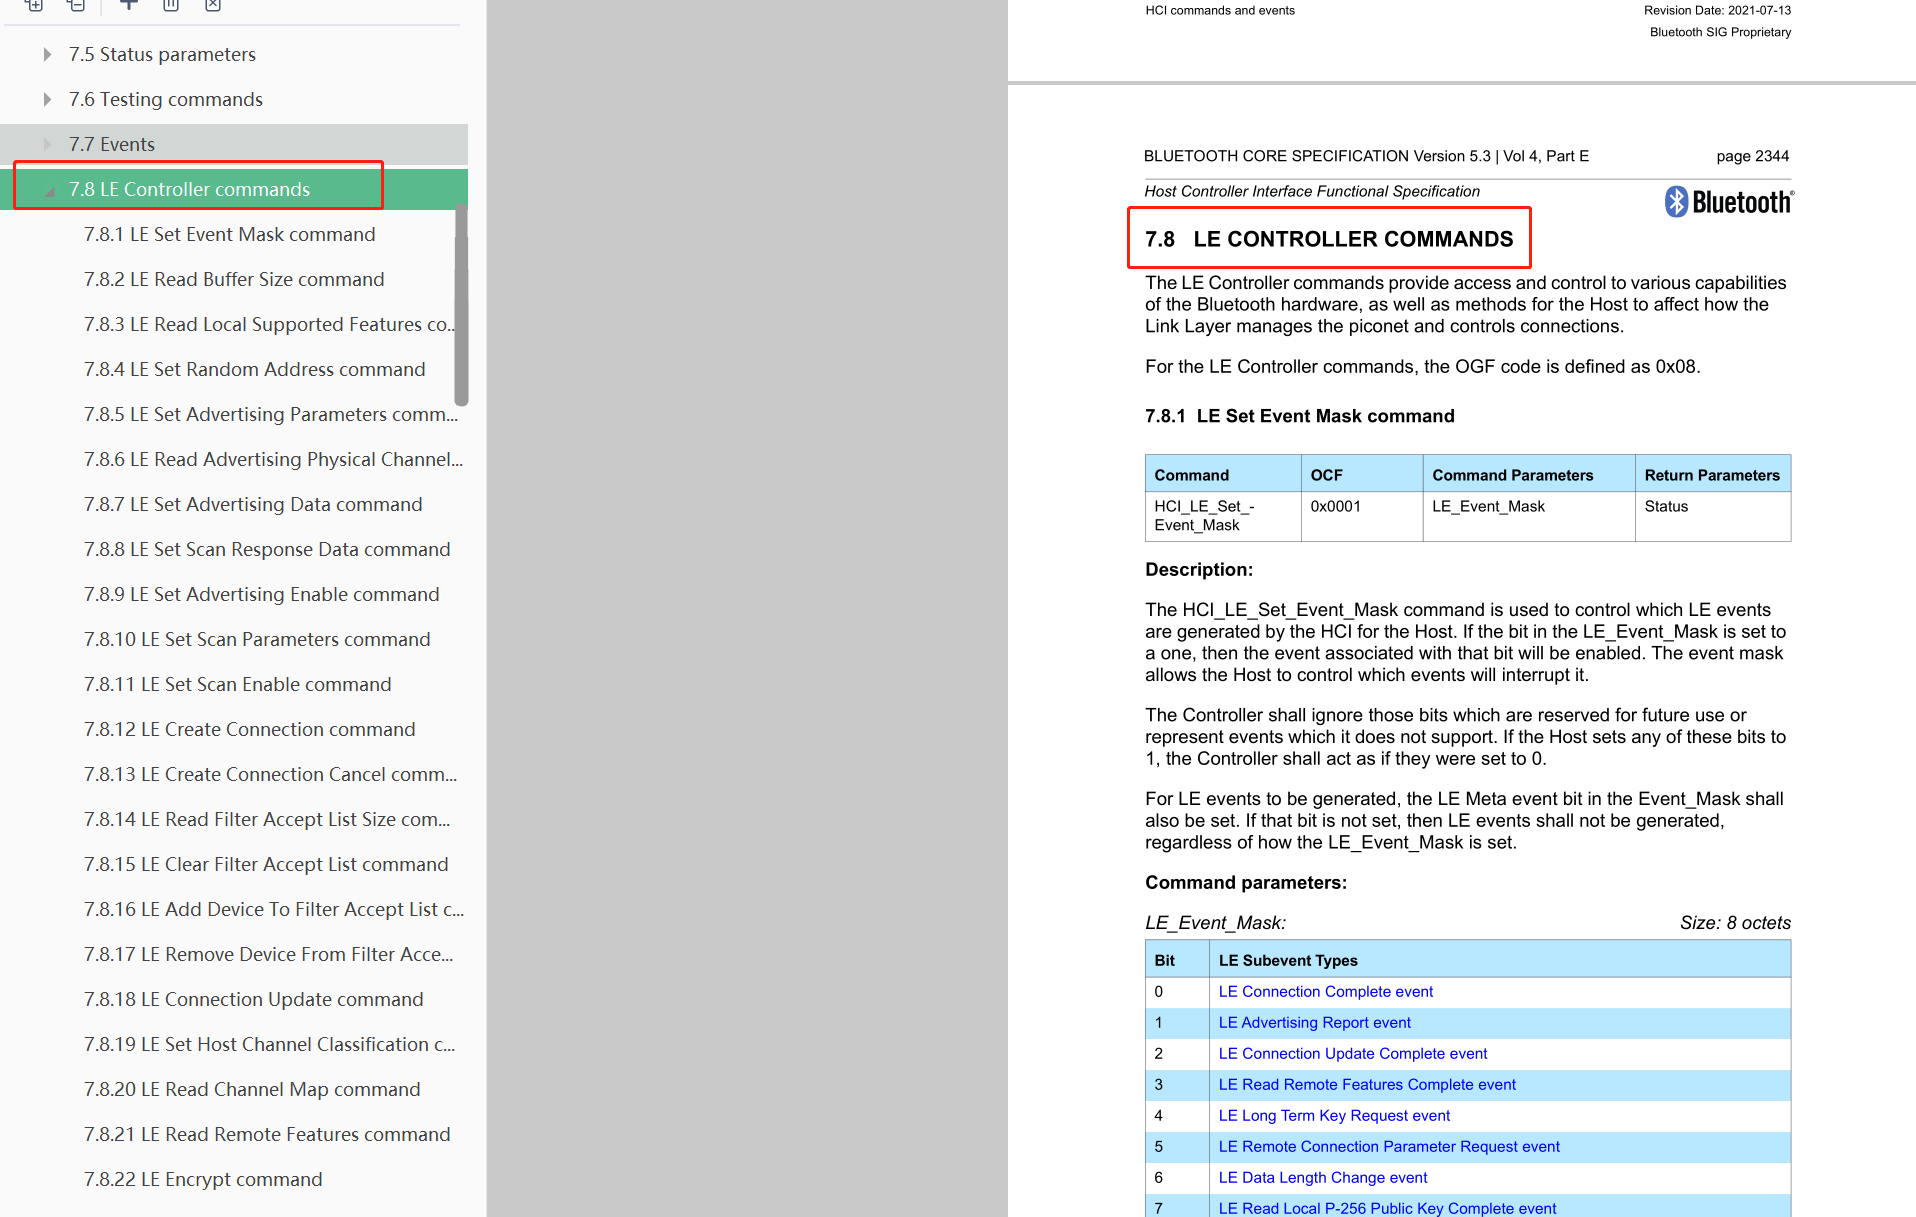The image size is (1916, 1217).
Task: Click the delete bookmark trash icon
Action: 171,5
